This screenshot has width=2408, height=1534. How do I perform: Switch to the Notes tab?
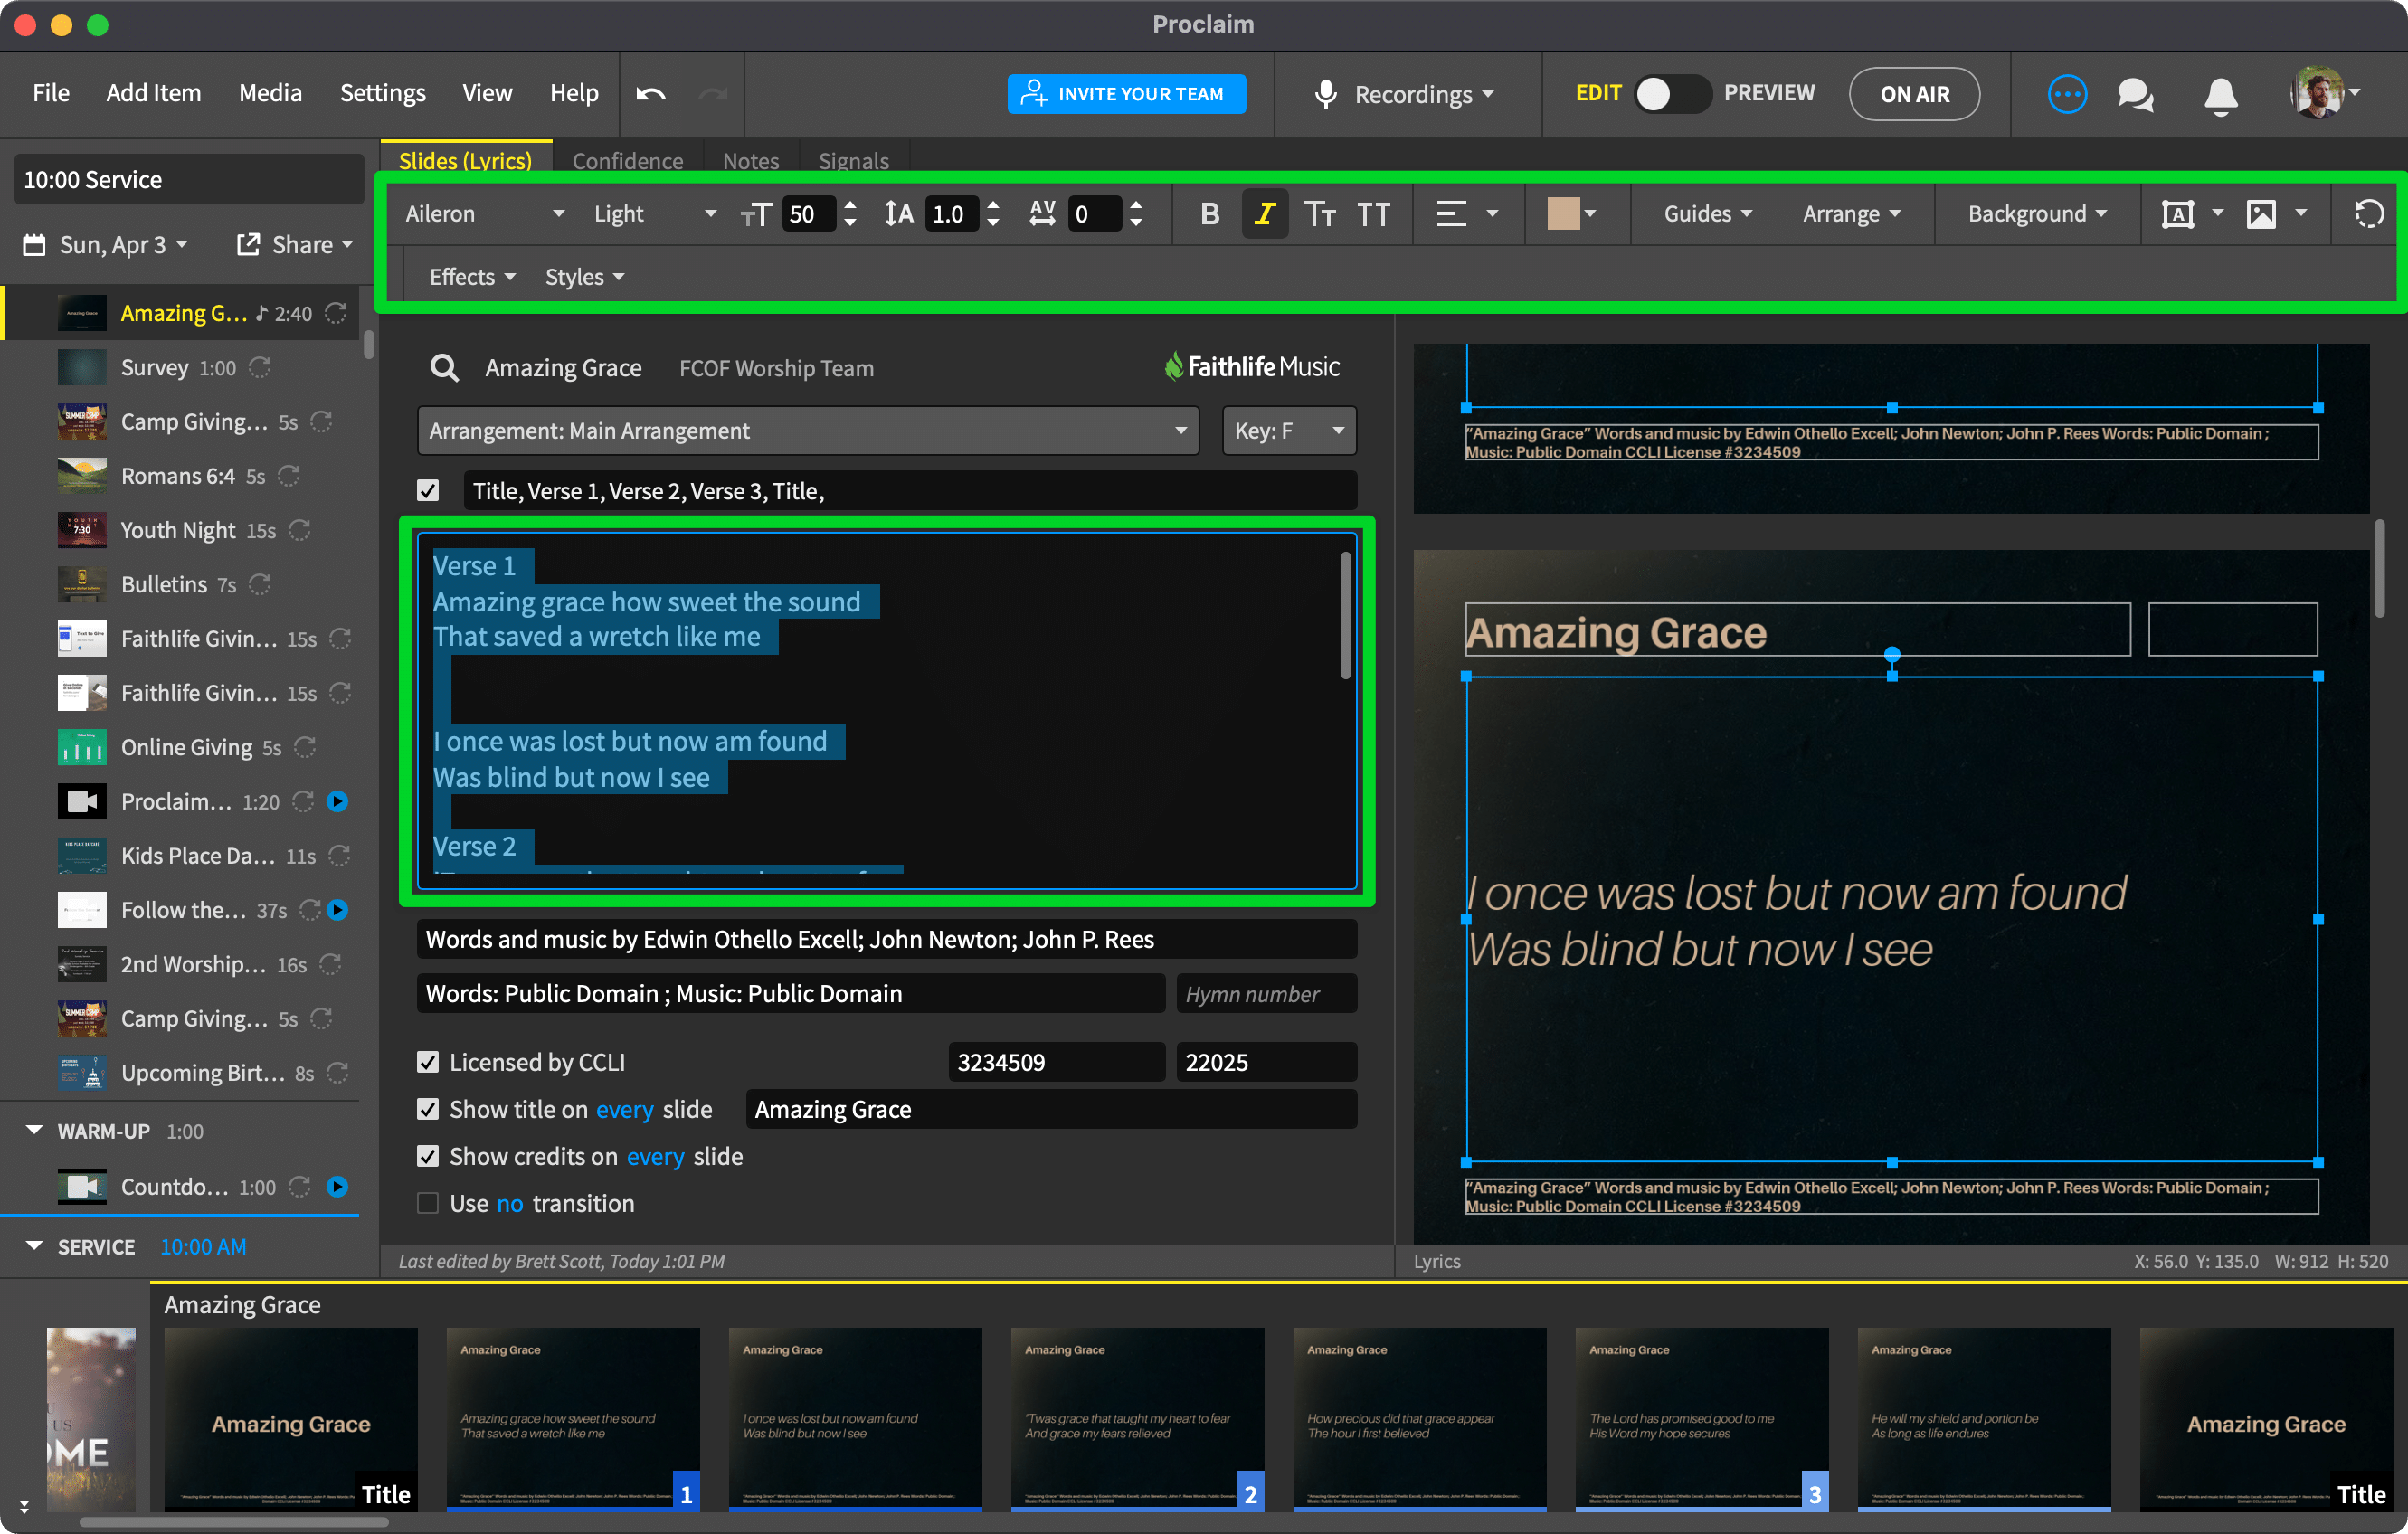click(x=750, y=160)
